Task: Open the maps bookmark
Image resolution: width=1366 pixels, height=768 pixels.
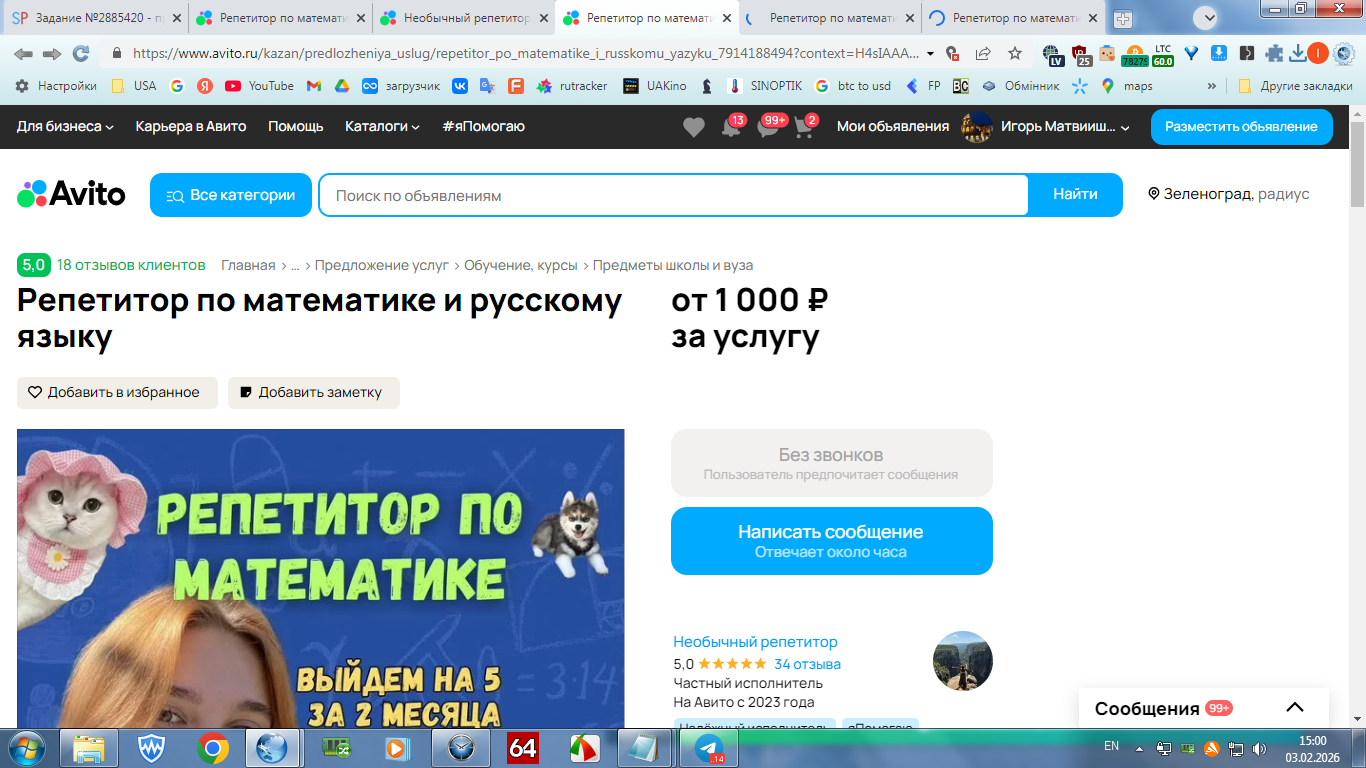Action: [x=1127, y=86]
